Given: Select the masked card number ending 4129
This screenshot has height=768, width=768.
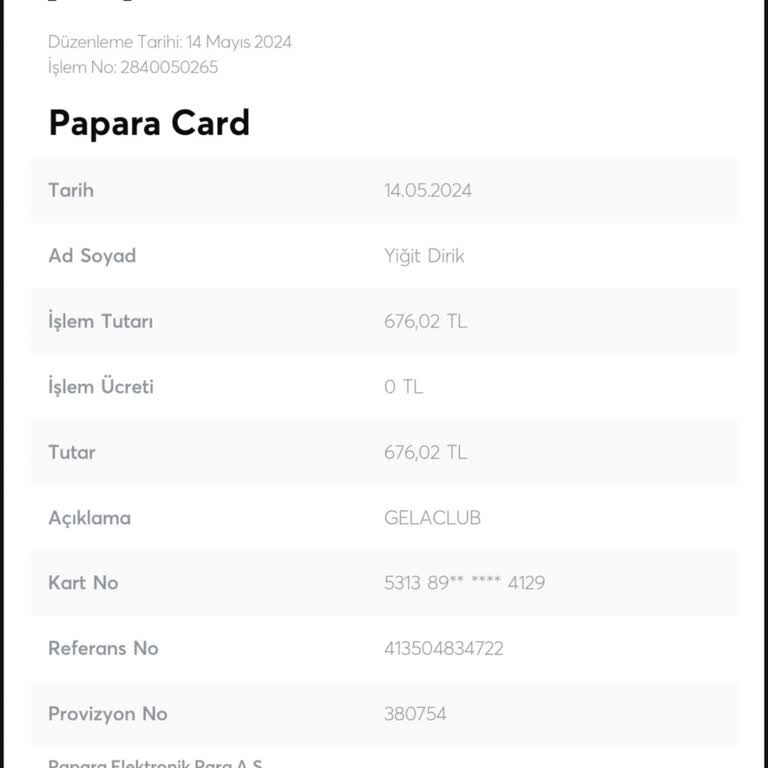Looking at the screenshot, I should (x=464, y=583).
